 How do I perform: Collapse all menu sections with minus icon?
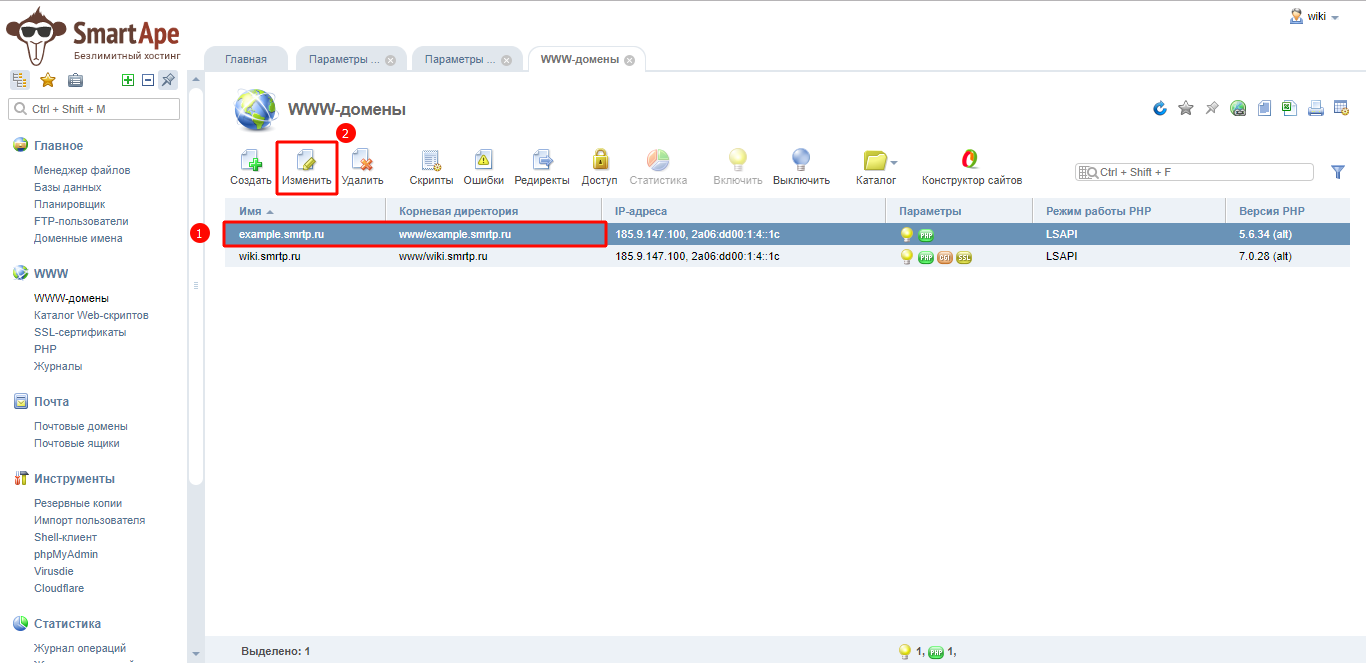pyautogui.click(x=147, y=80)
